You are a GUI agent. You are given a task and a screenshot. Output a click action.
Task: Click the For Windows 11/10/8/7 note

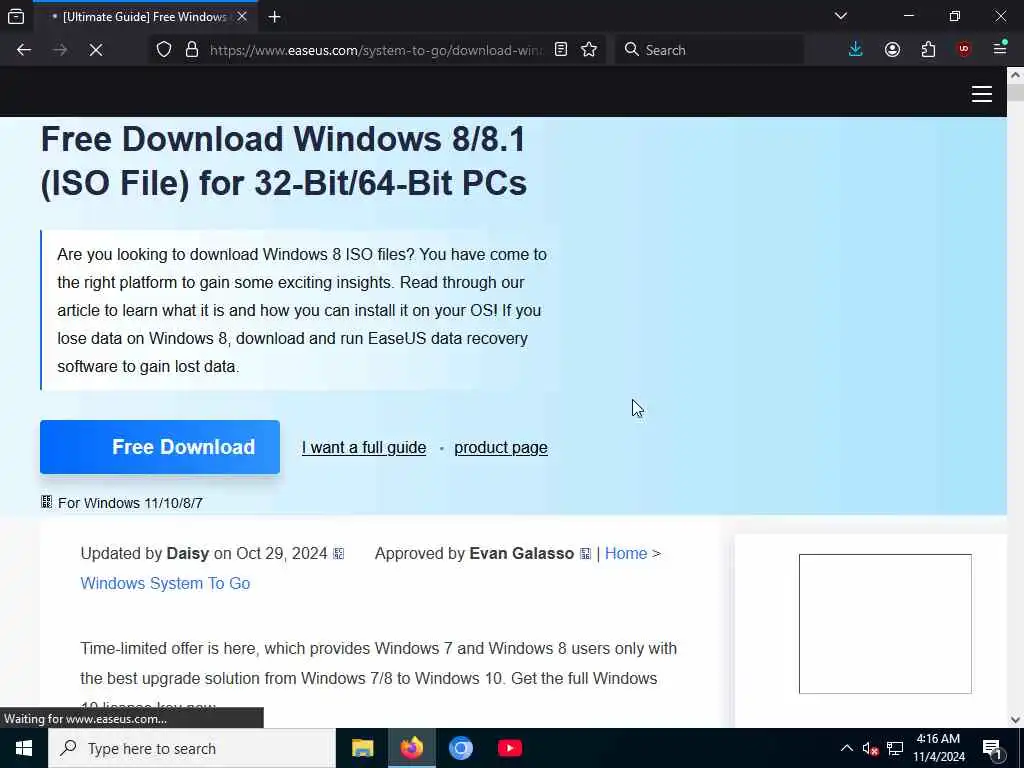(130, 503)
